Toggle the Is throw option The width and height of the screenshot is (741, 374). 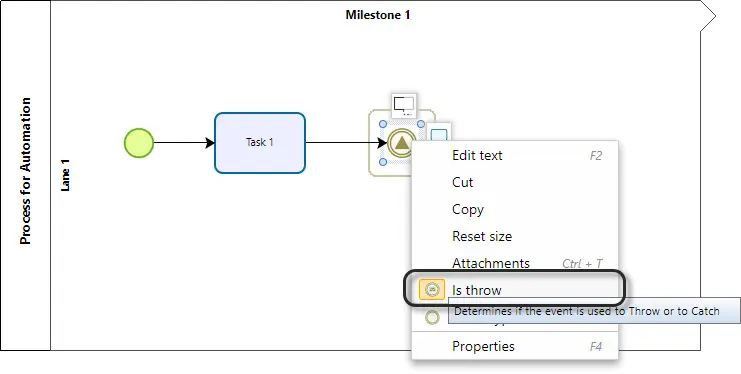pos(515,290)
